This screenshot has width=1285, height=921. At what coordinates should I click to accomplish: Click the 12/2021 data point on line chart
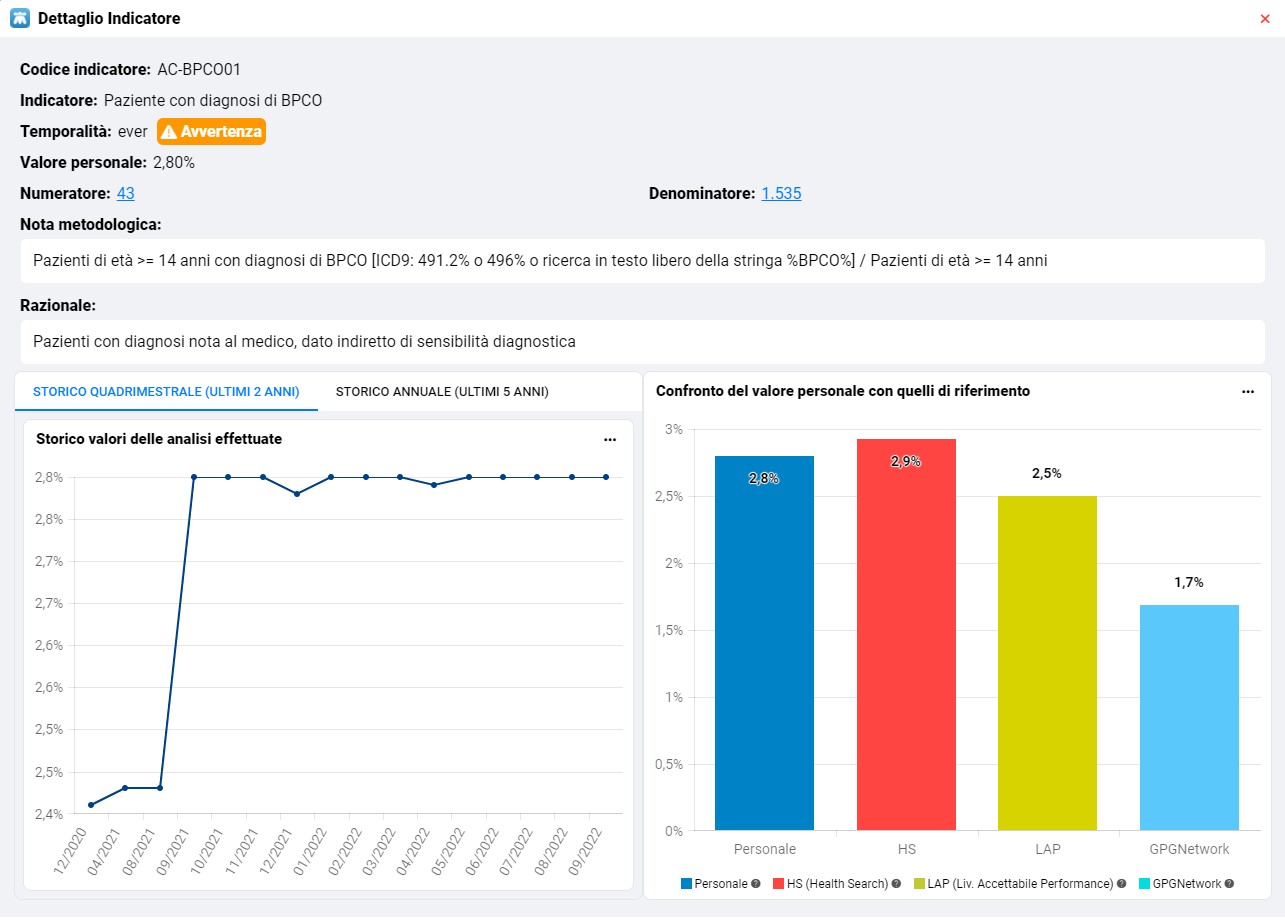tap(297, 494)
